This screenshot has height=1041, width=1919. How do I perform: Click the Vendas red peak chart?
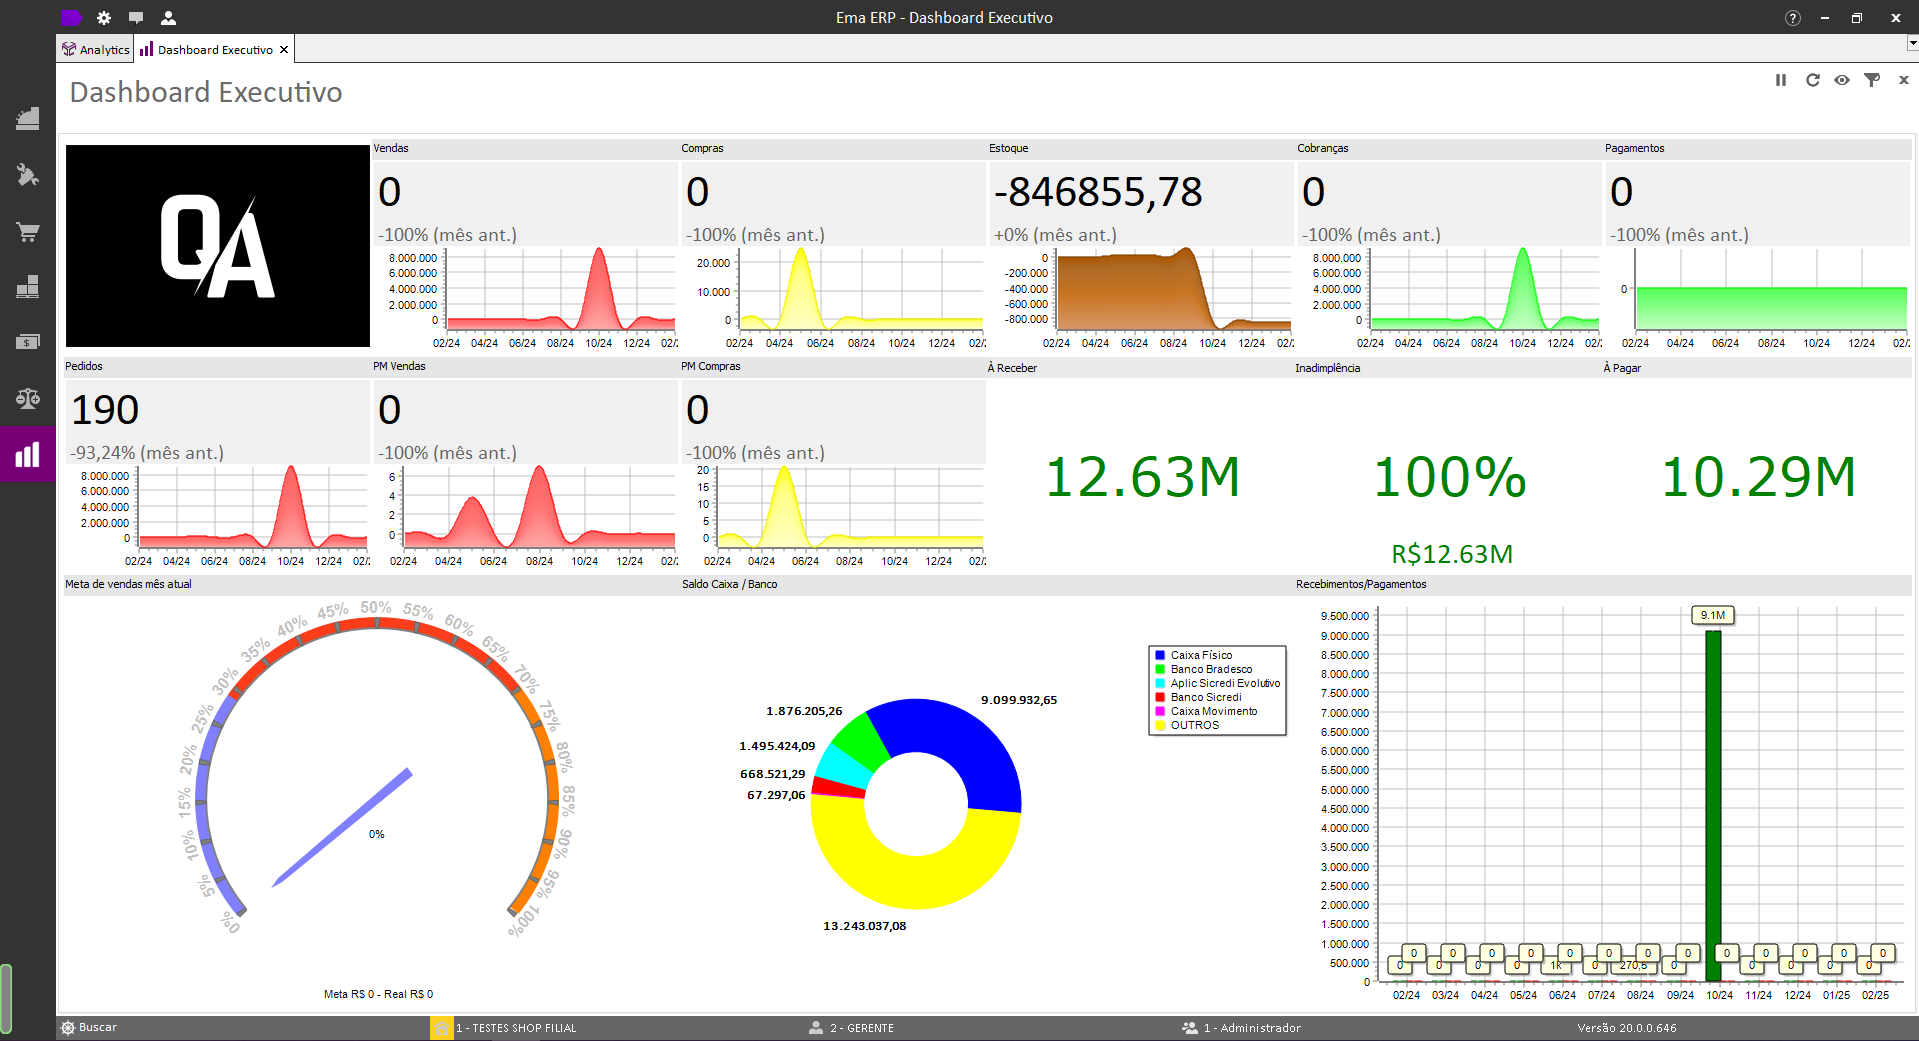click(x=560, y=290)
